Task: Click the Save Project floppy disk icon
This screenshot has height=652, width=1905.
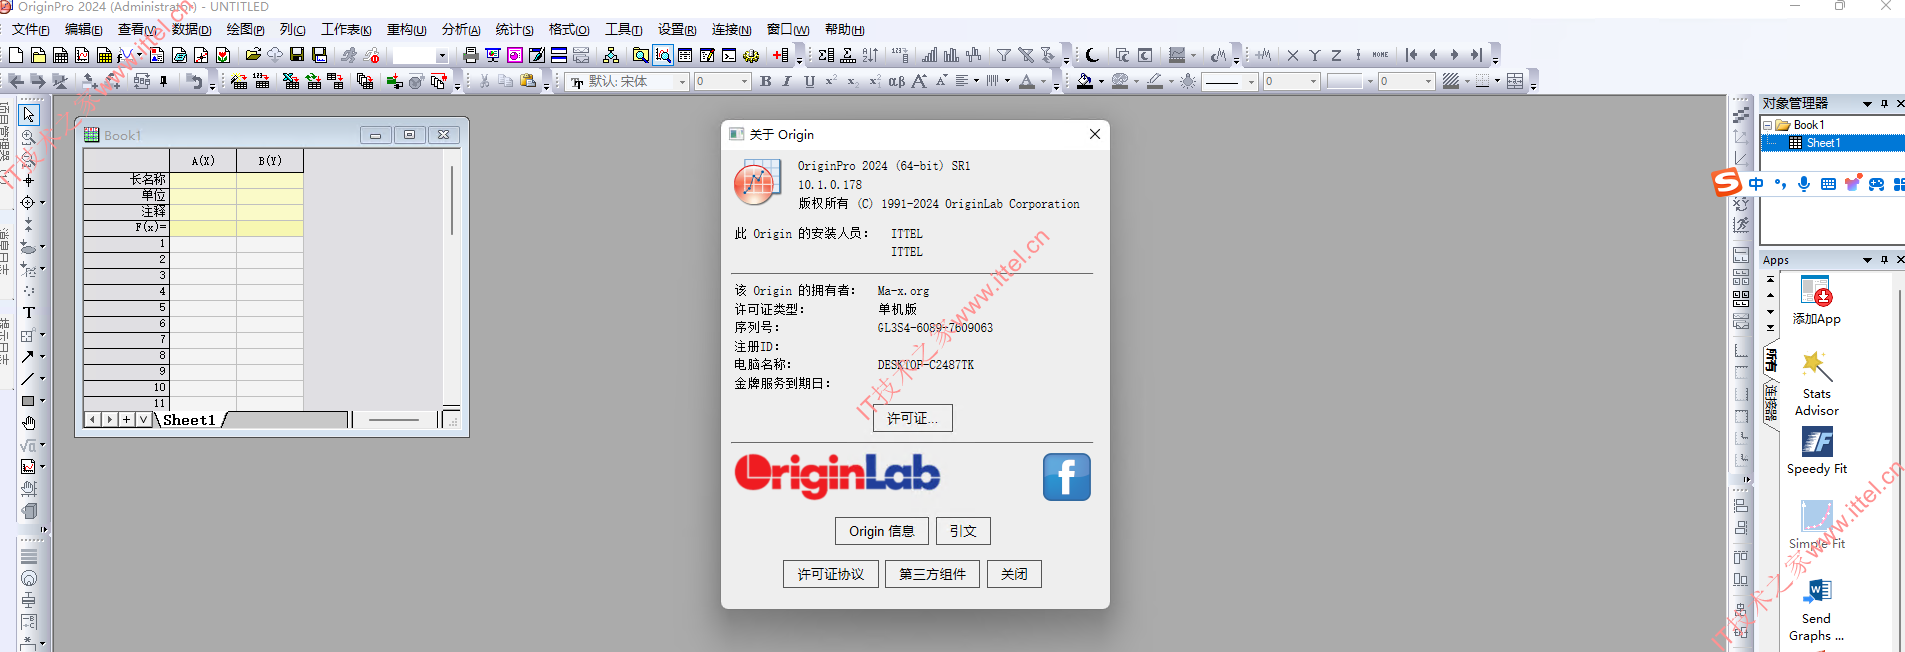Action: (297, 55)
